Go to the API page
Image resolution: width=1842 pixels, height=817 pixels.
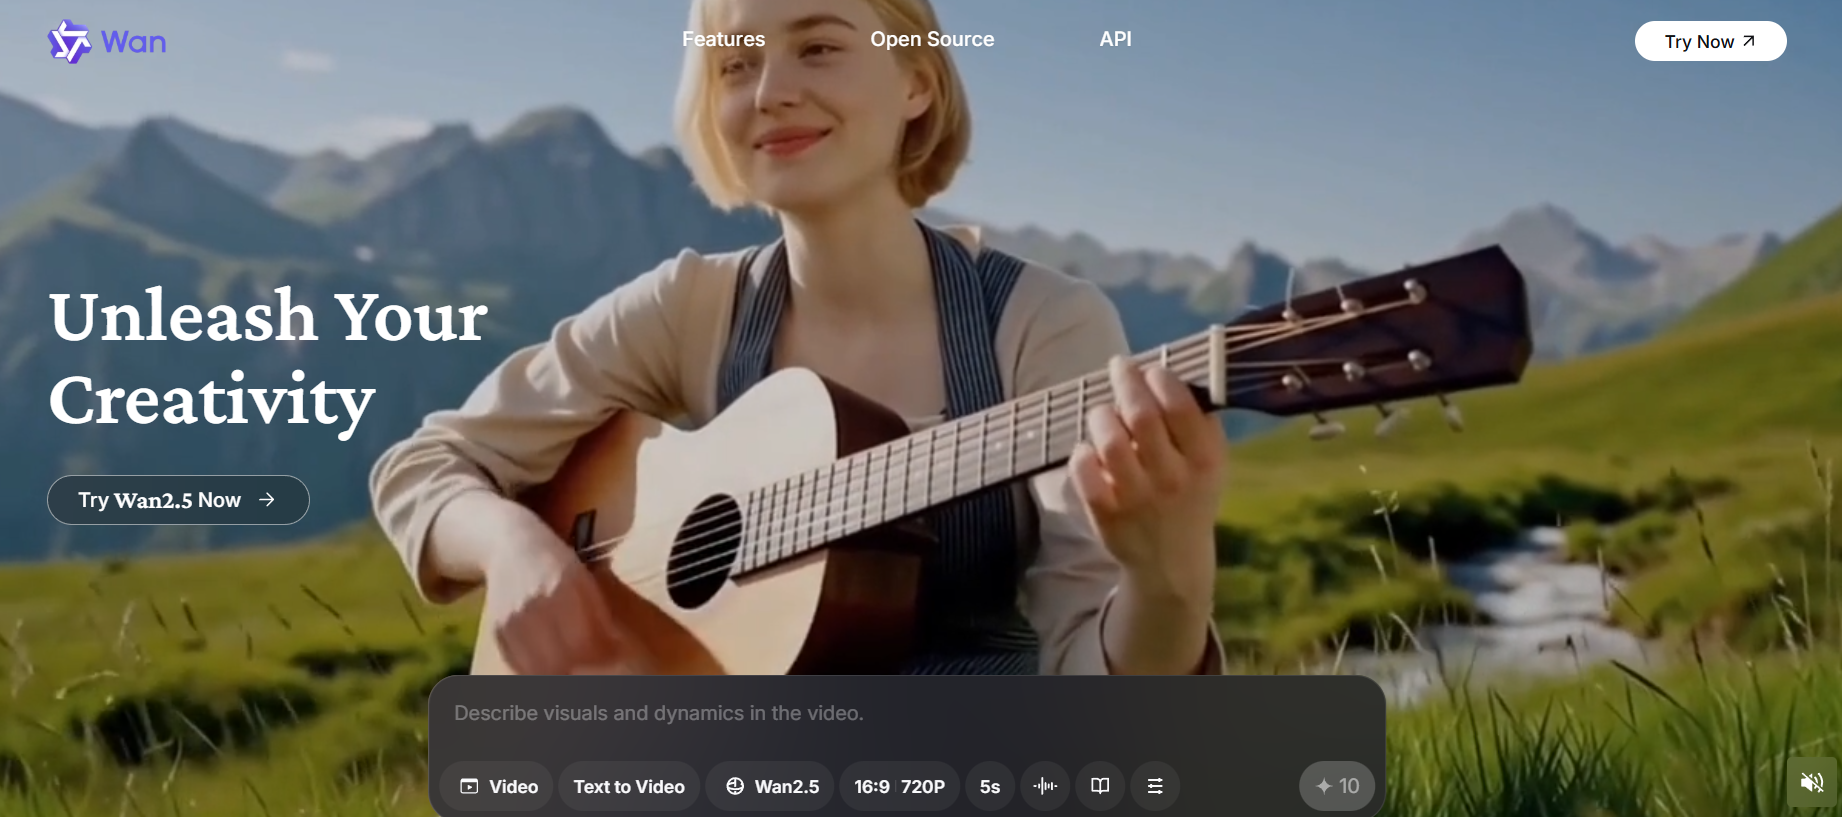click(x=1115, y=39)
